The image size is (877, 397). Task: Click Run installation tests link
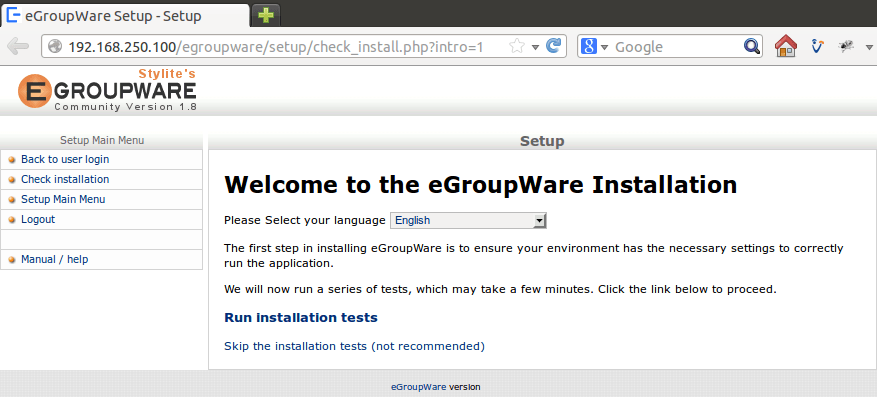coord(301,318)
